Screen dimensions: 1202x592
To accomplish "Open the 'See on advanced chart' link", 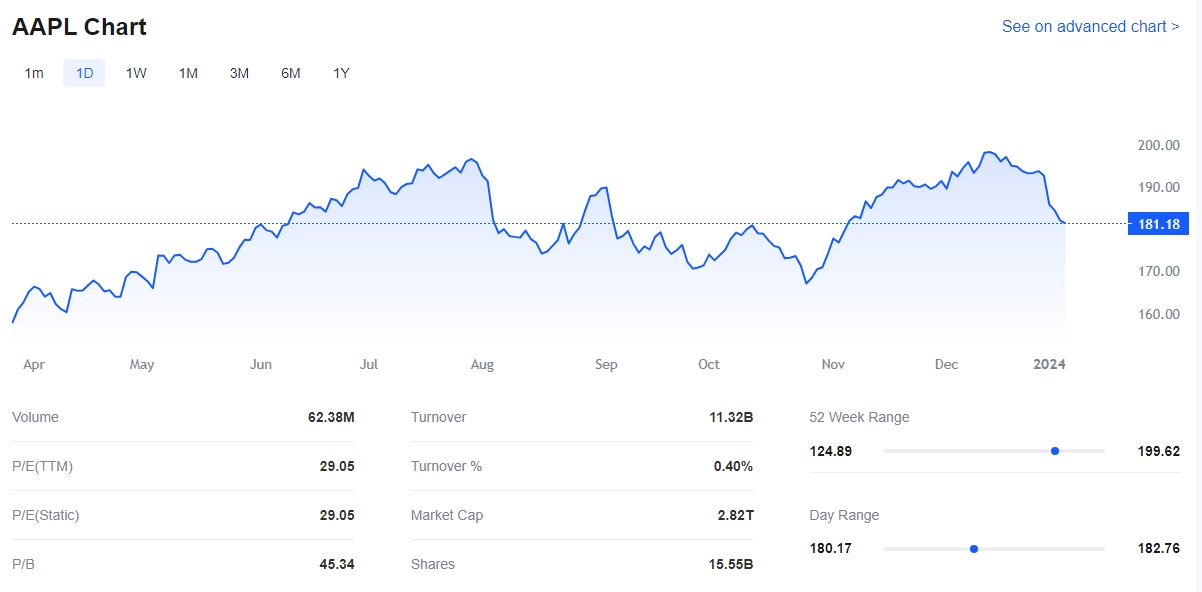I will point(1090,27).
